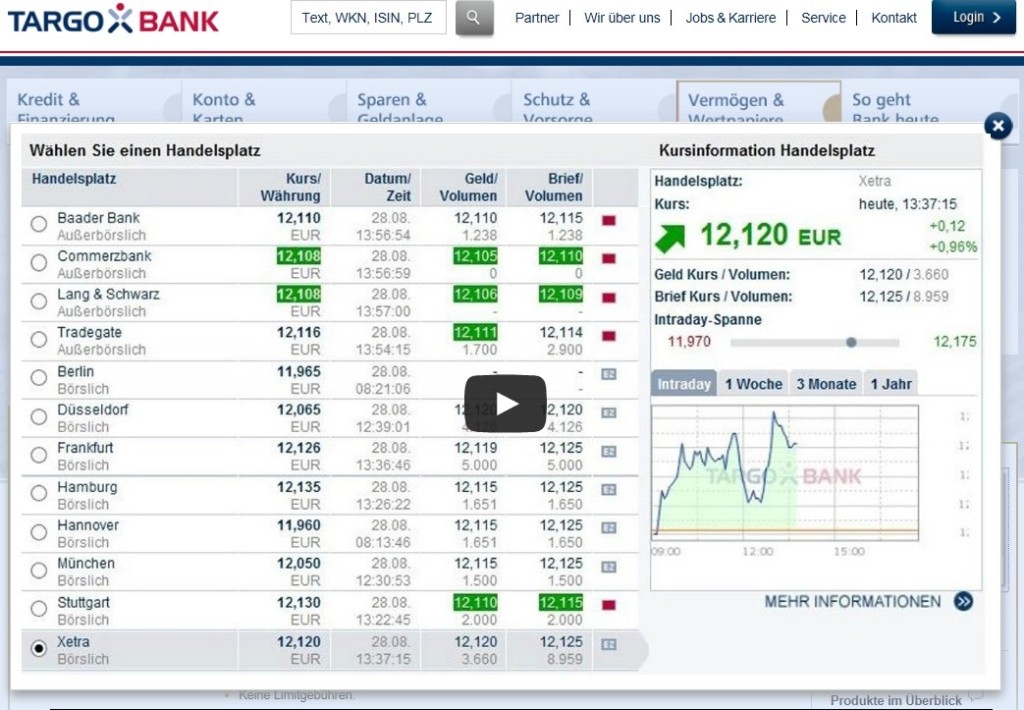Select Baader Bank trading venue

click(x=39, y=224)
